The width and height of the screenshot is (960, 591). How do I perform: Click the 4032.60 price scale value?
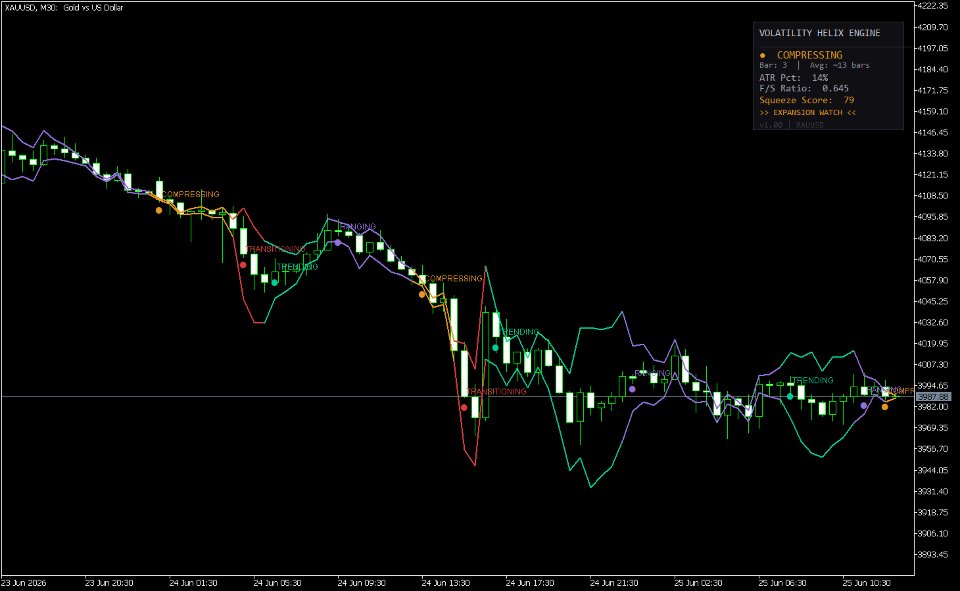[933, 323]
